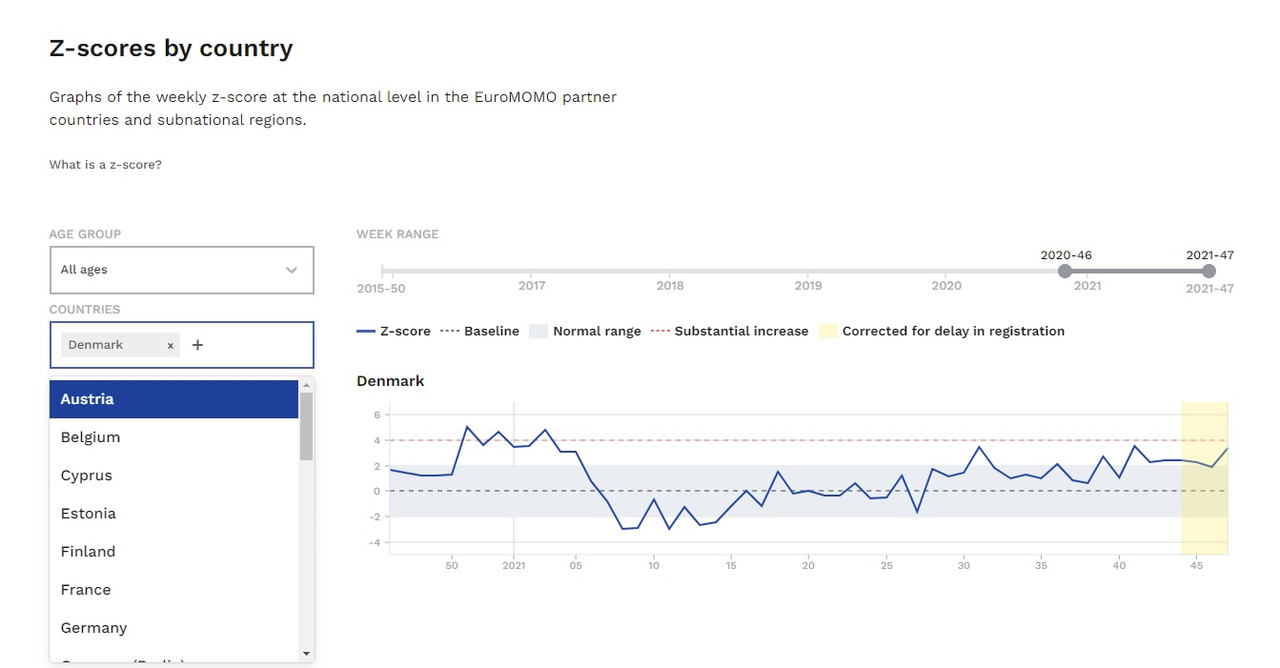The image size is (1280, 668).
Task: Select Estonia in the country list
Action: pos(174,513)
